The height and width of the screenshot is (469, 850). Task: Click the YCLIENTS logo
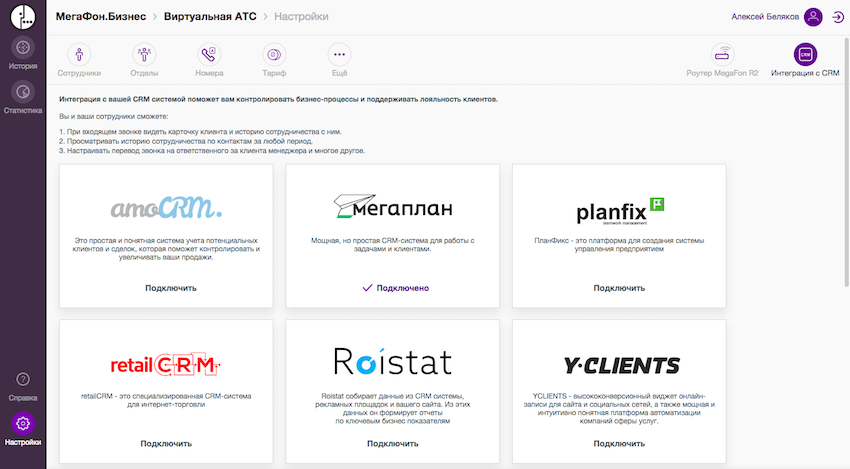[621, 366]
